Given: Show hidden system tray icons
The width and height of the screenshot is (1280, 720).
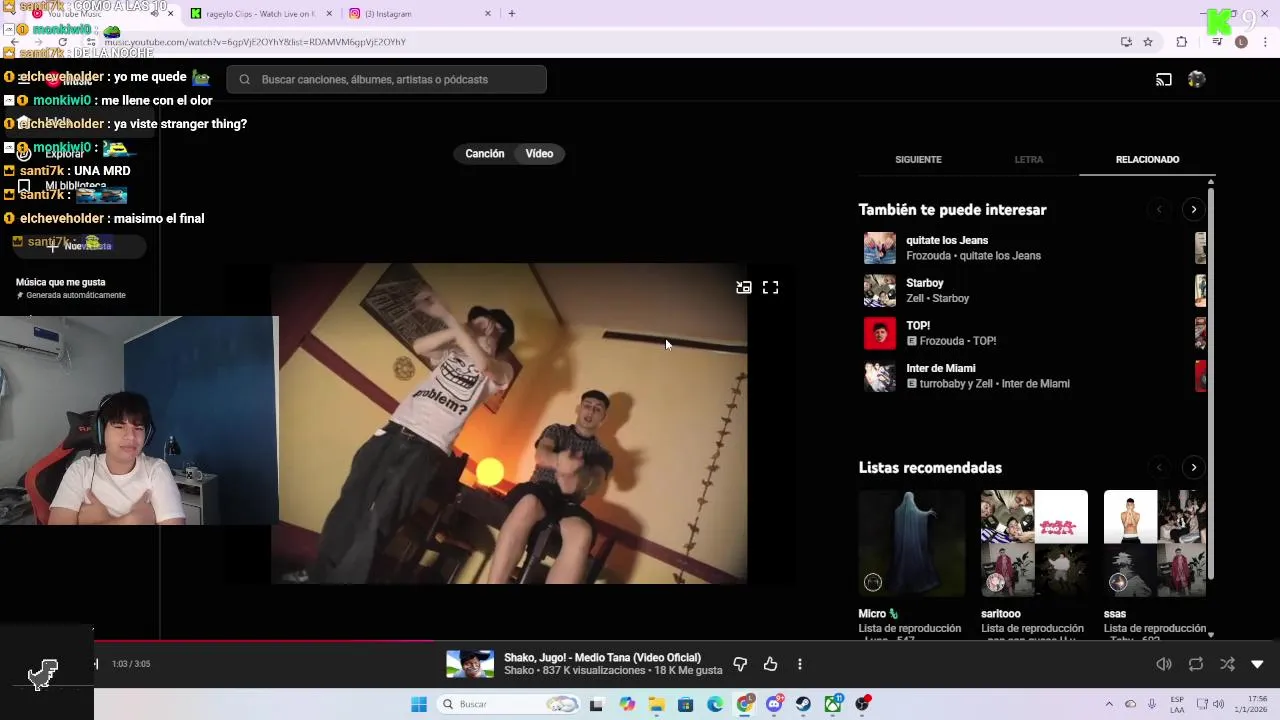Looking at the screenshot, I should [1109, 704].
